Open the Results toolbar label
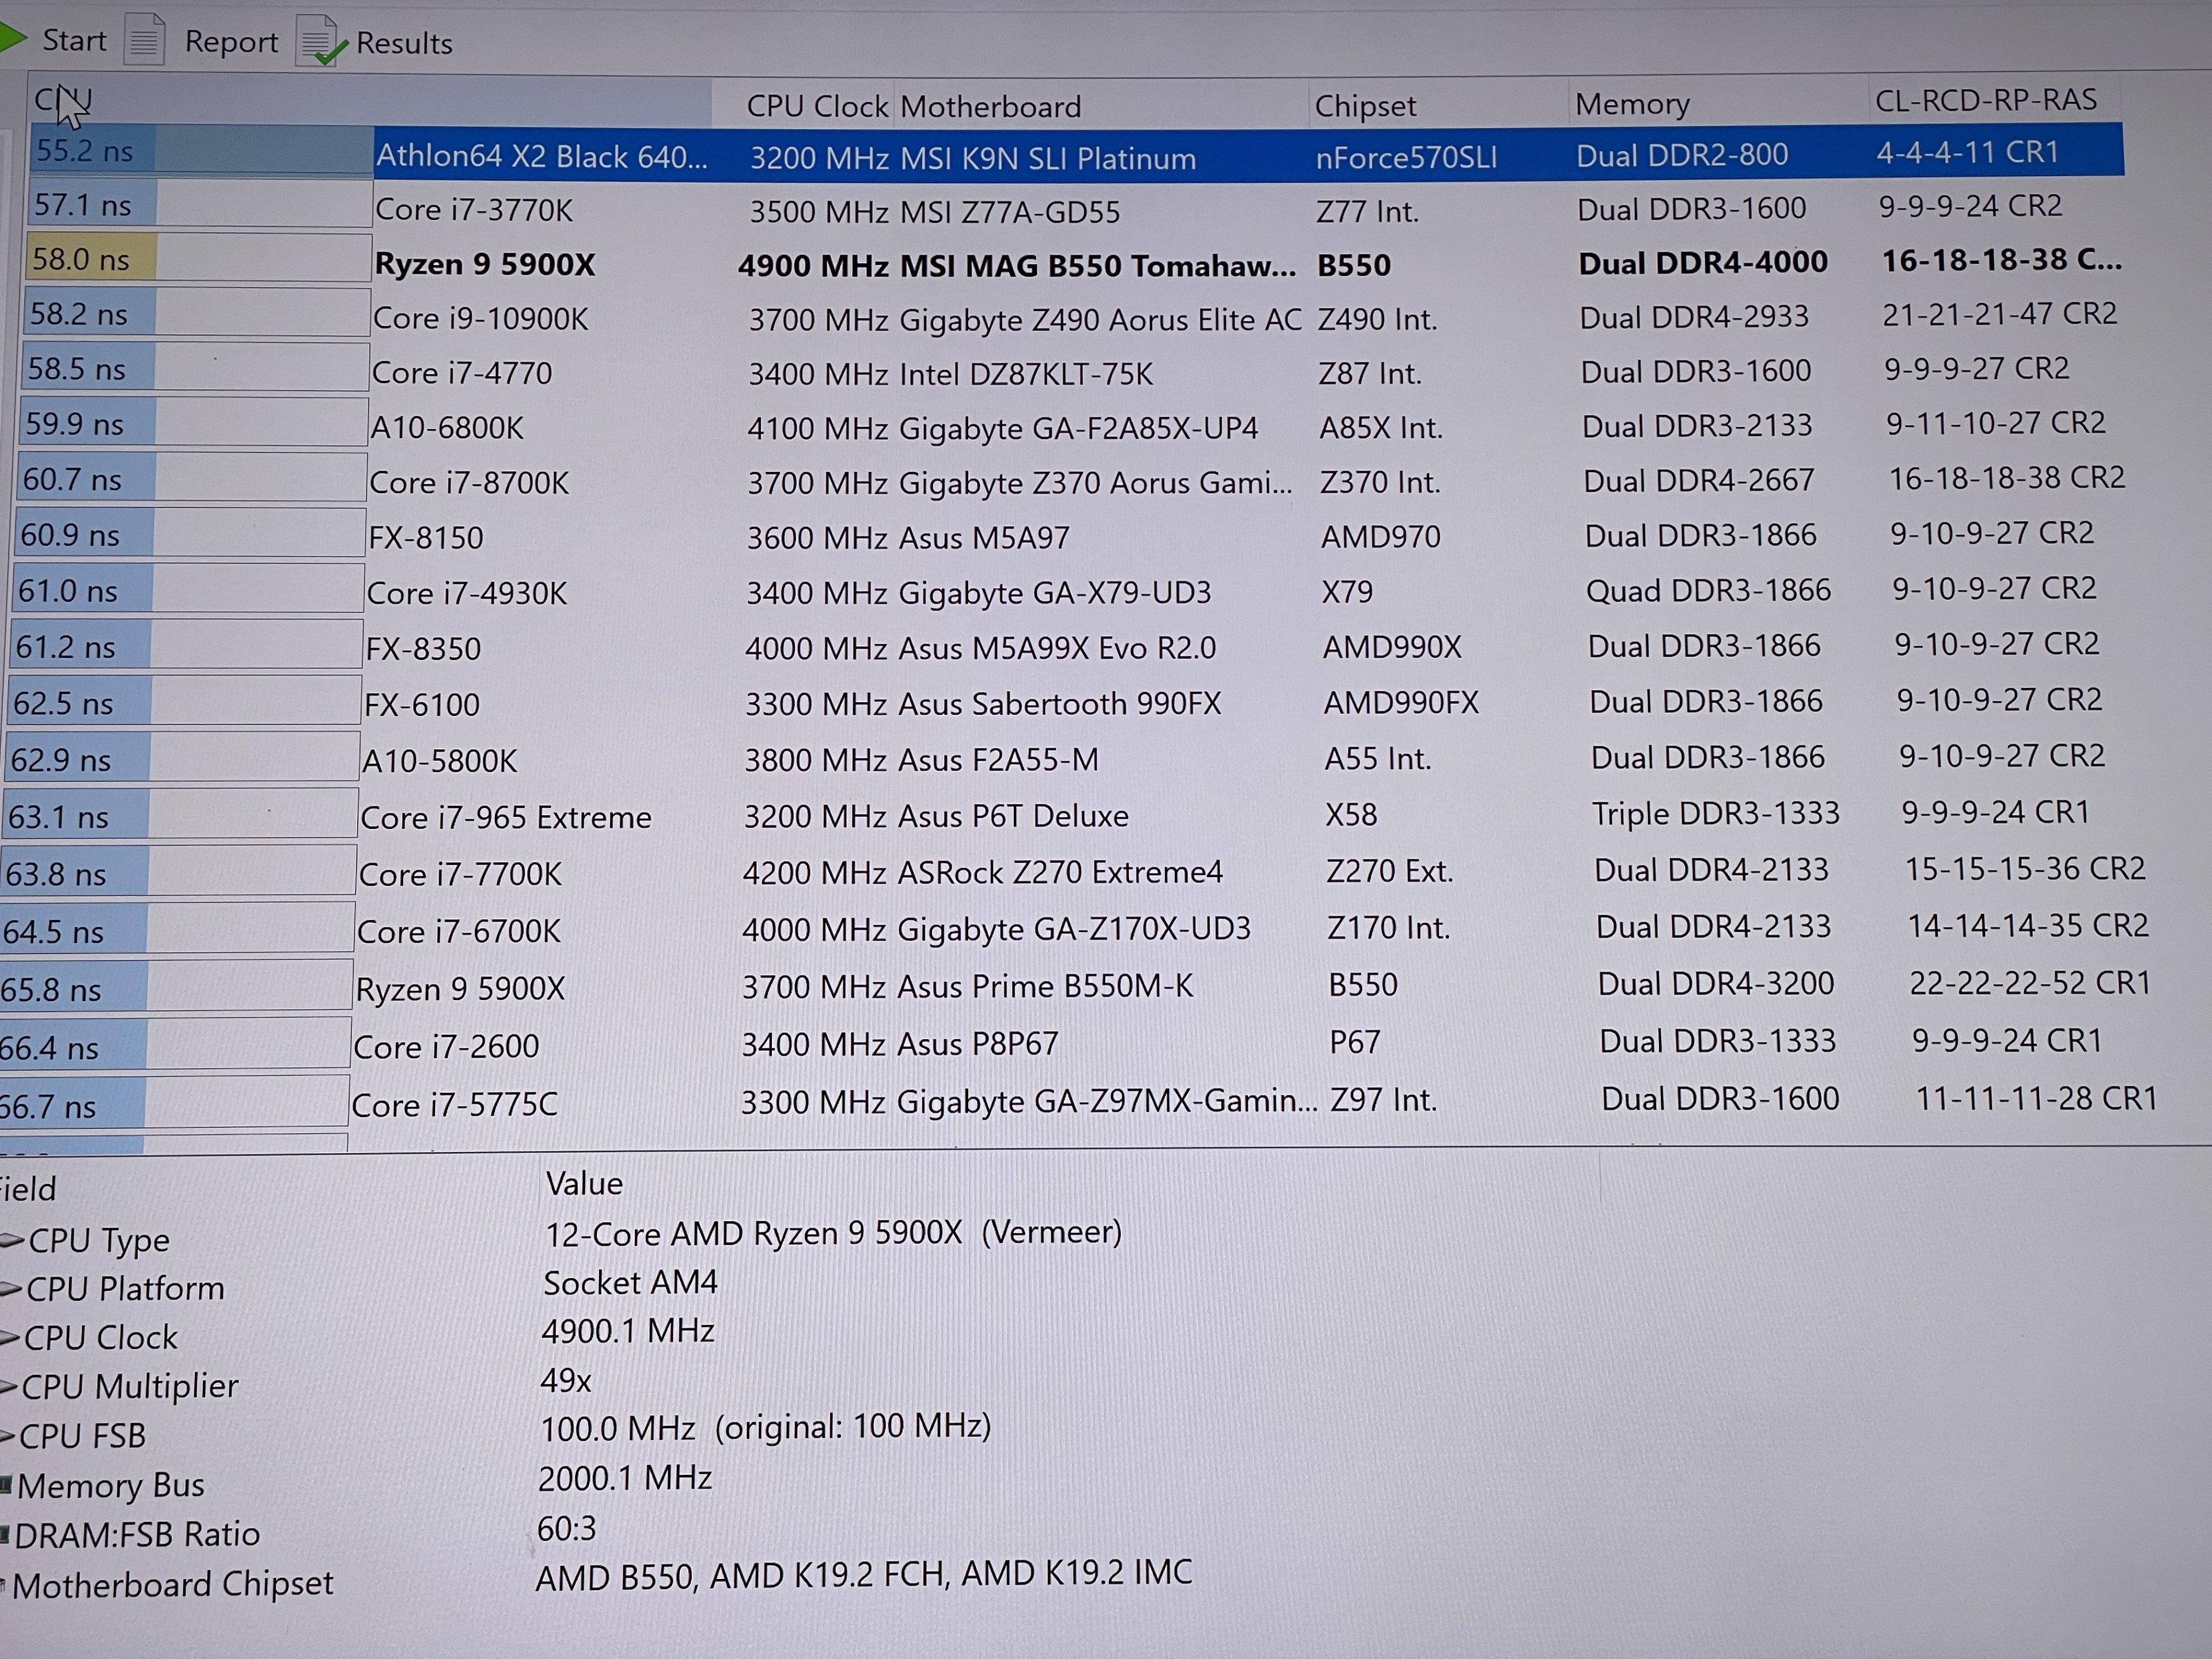This screenshot has height=1659, width=2212. 404,43
